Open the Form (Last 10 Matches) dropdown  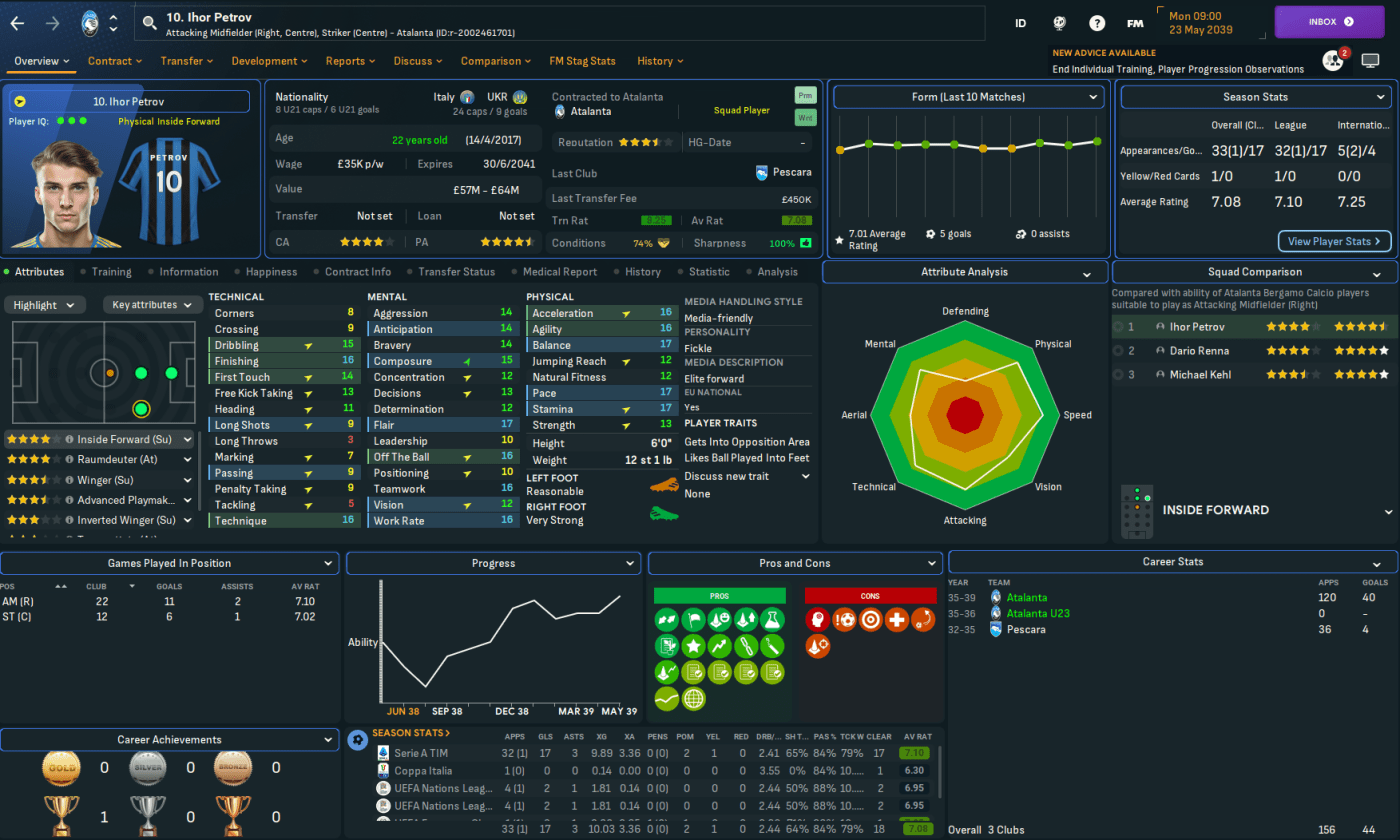point(967,97)
